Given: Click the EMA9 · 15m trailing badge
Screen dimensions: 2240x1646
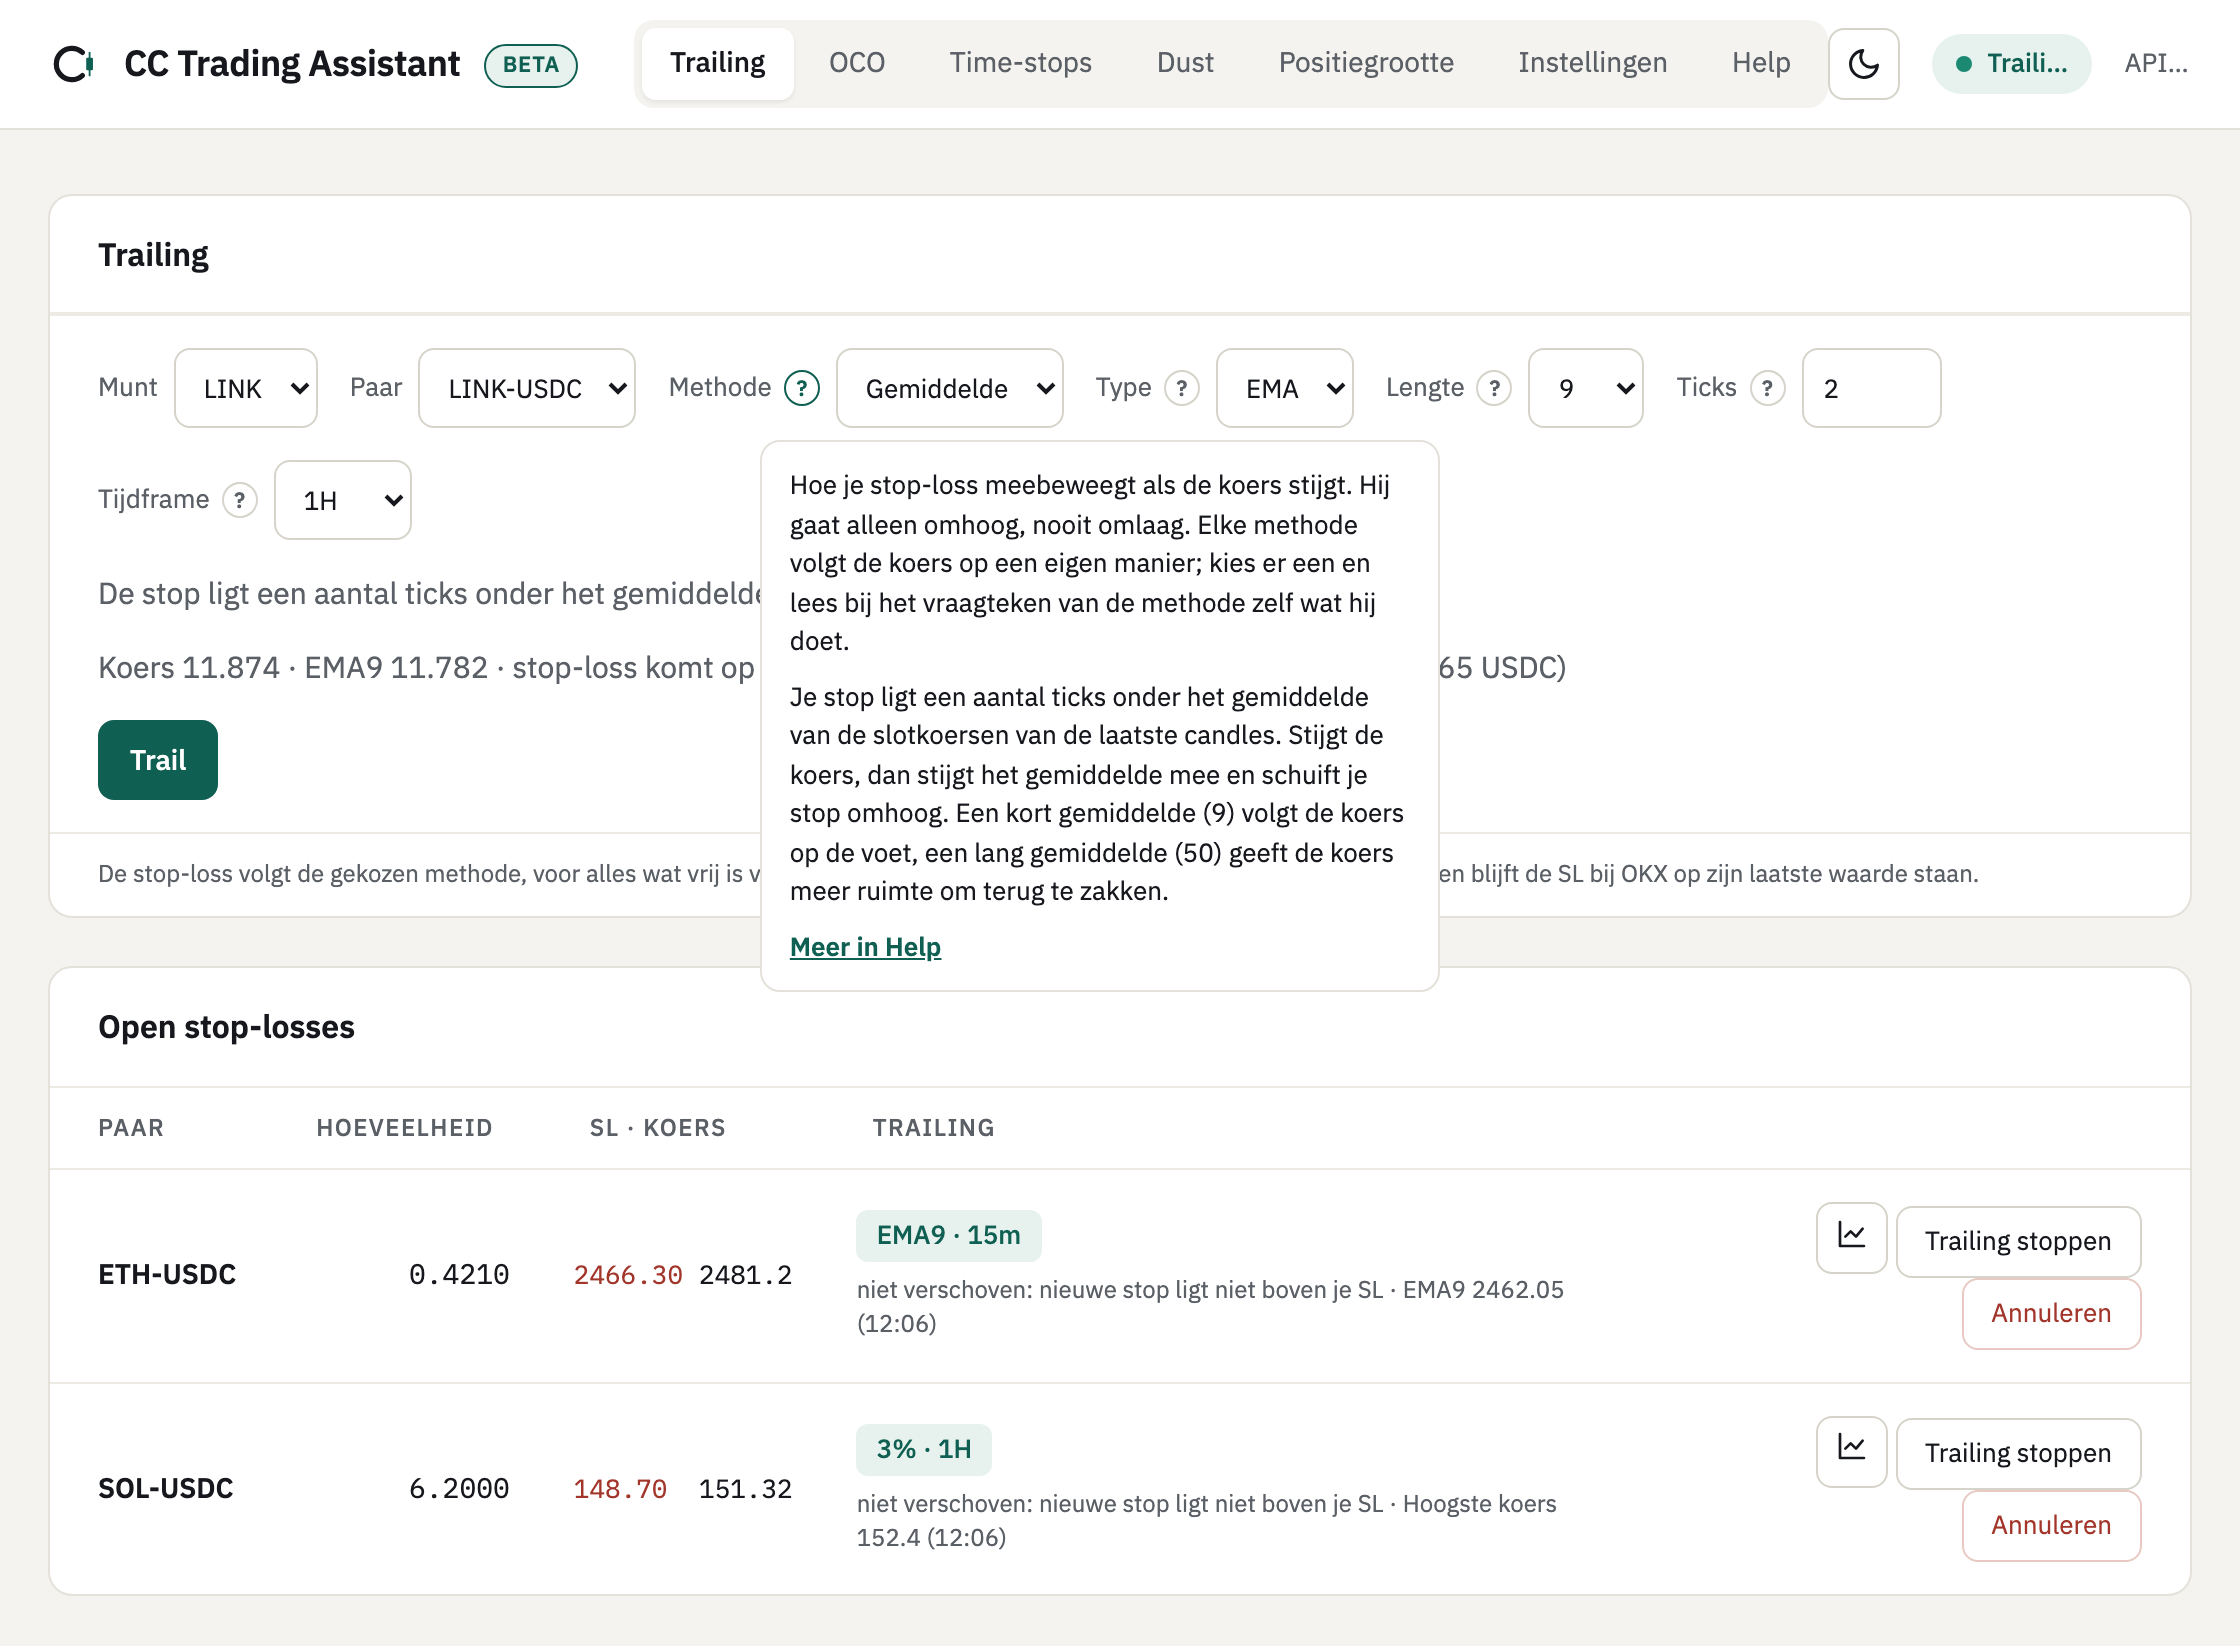Looking at the screenshot, I should [x=948, y=1235].
